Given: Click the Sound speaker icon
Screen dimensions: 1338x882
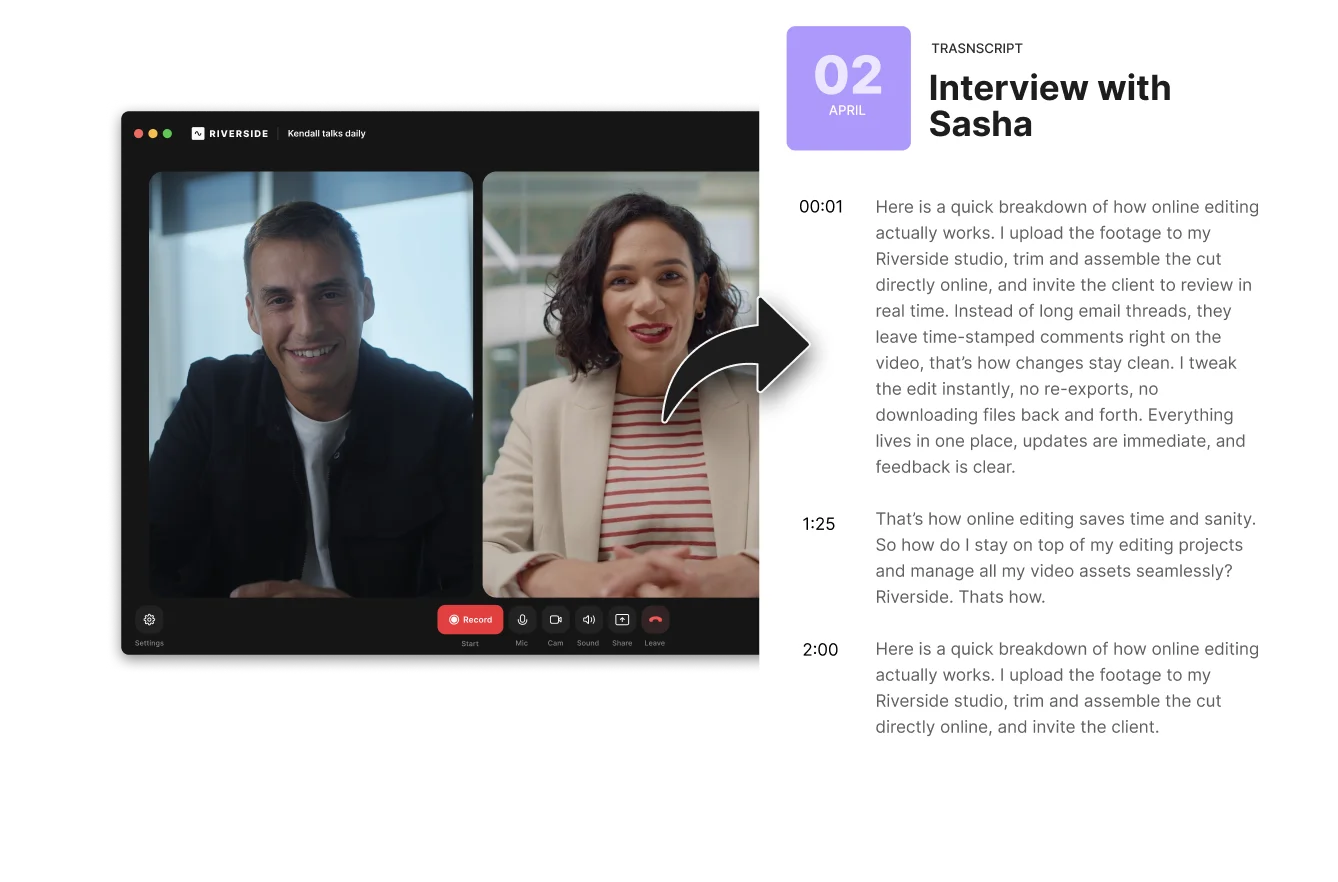Looking at the screenshot, I should 588,620.
